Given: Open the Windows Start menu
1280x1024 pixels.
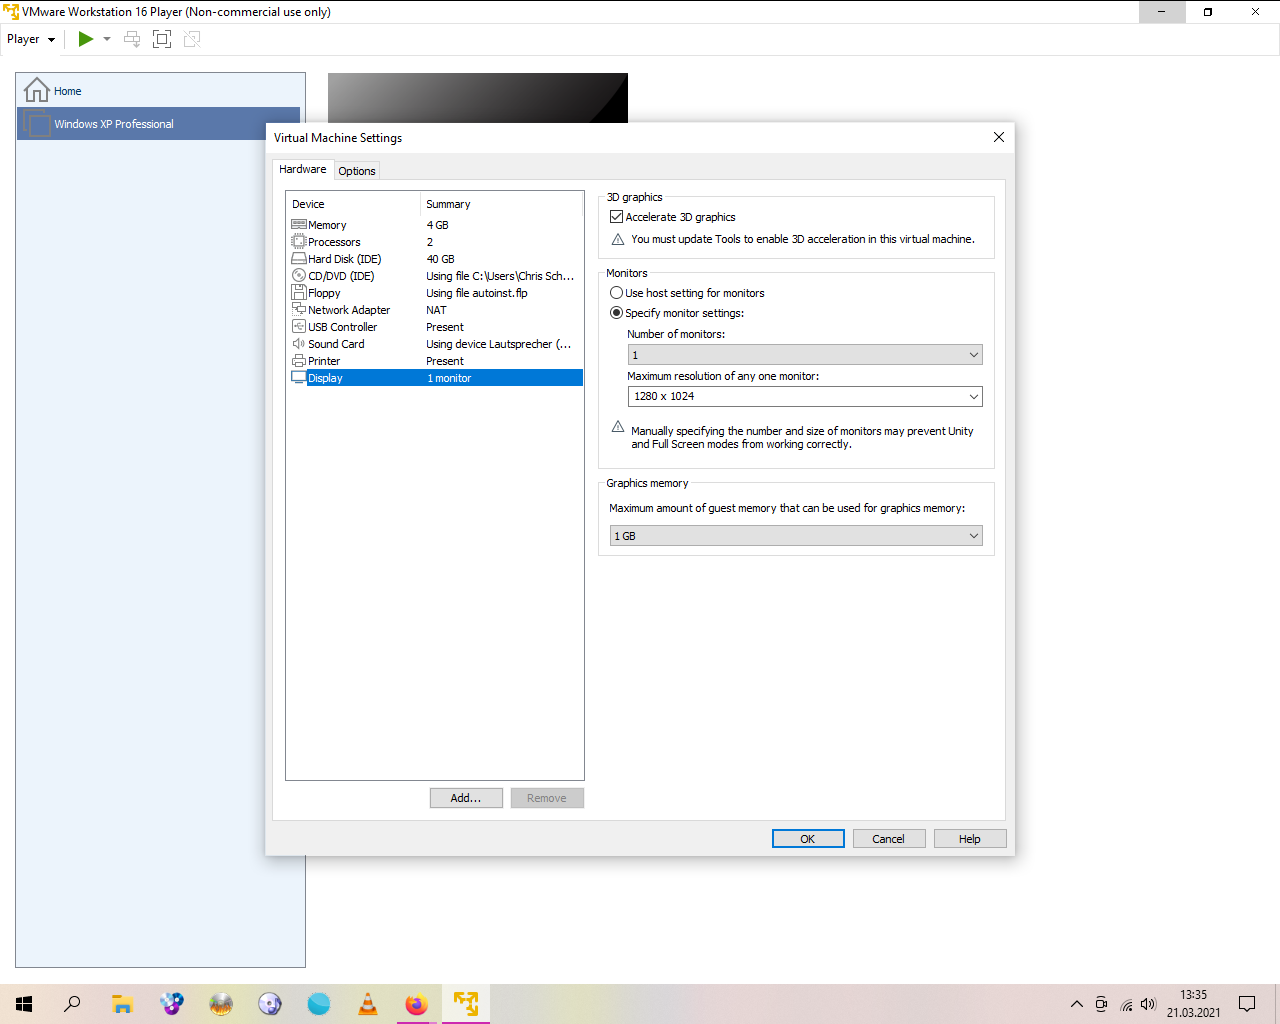Looking at the screenshot, I should pyautogui.click(x=24, y=1004).
